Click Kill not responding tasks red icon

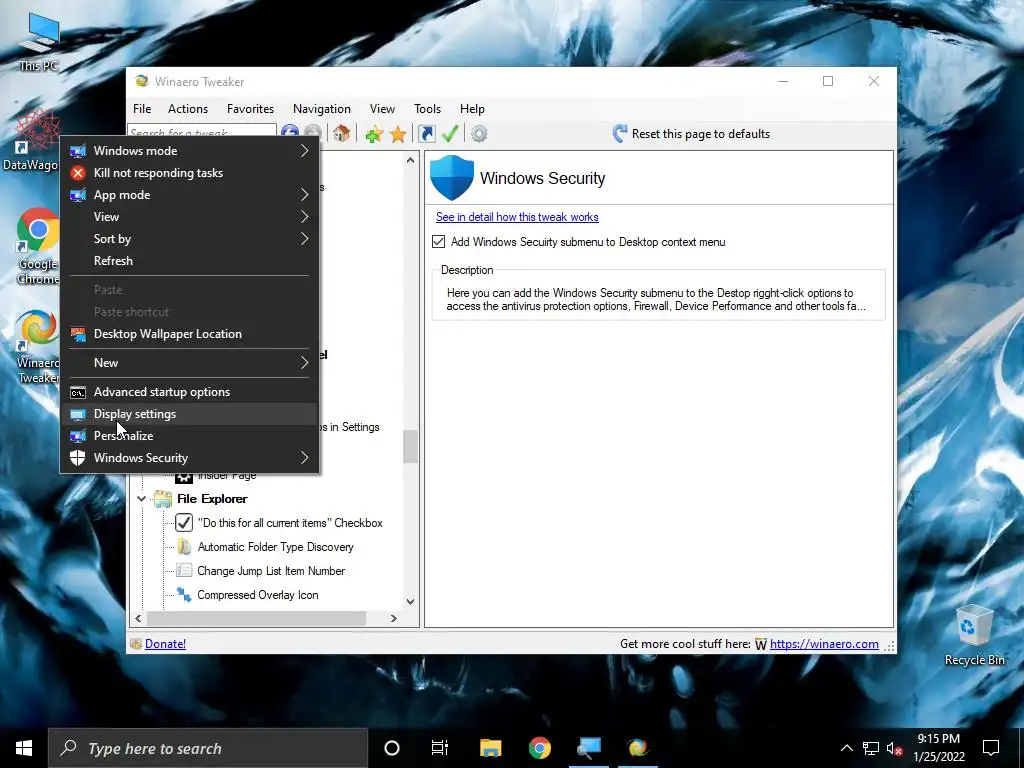click(78, 173)
